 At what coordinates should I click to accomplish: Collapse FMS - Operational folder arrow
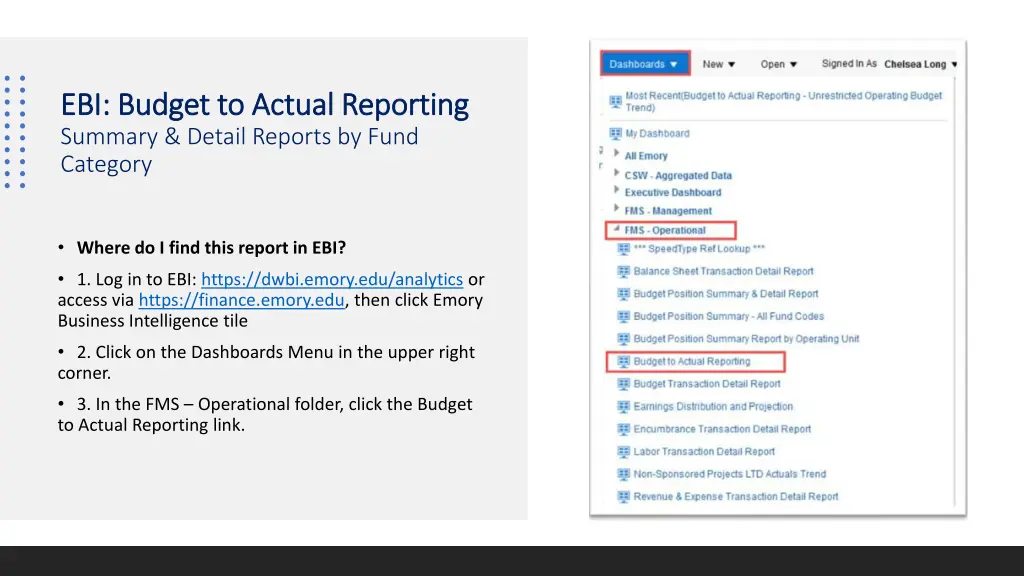(616, 229)
